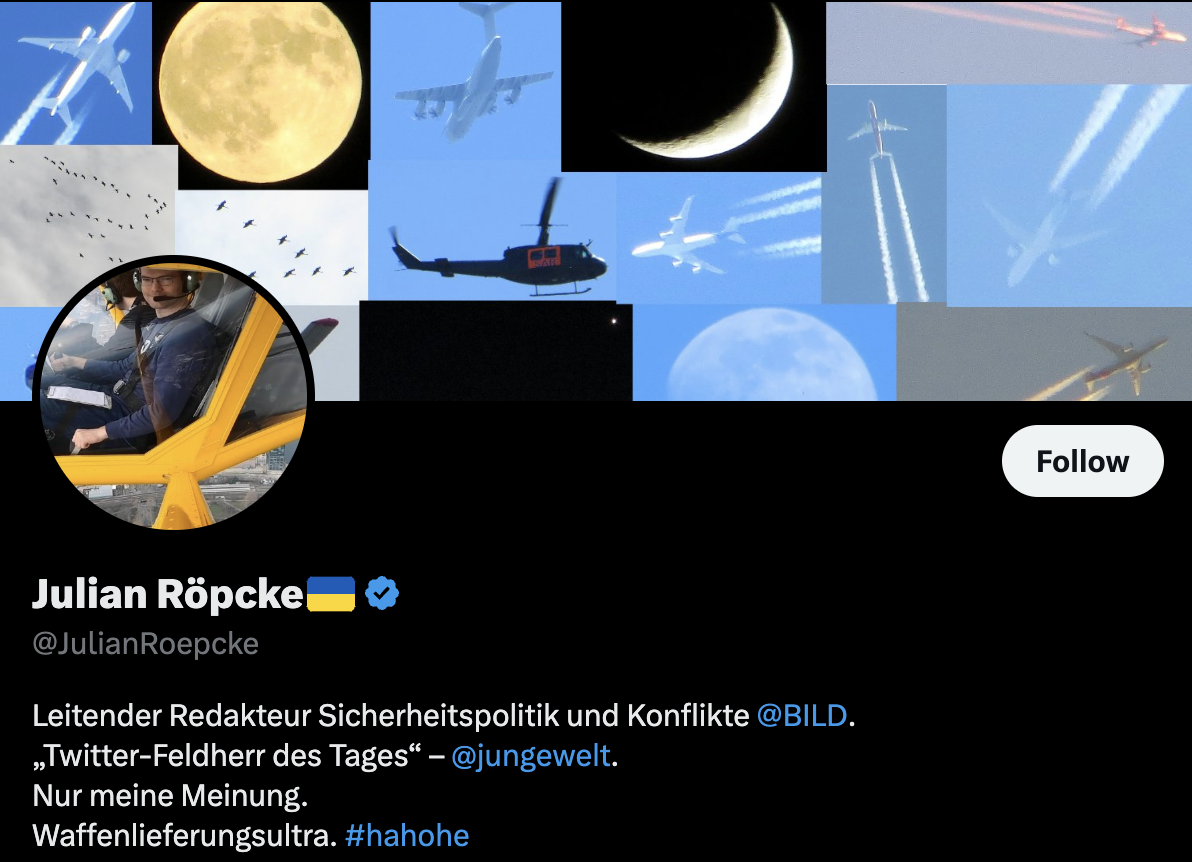1192x862 pixels.
Task: Click the @JulianRoepcke handle text
Action: click(x=145, y=645)
